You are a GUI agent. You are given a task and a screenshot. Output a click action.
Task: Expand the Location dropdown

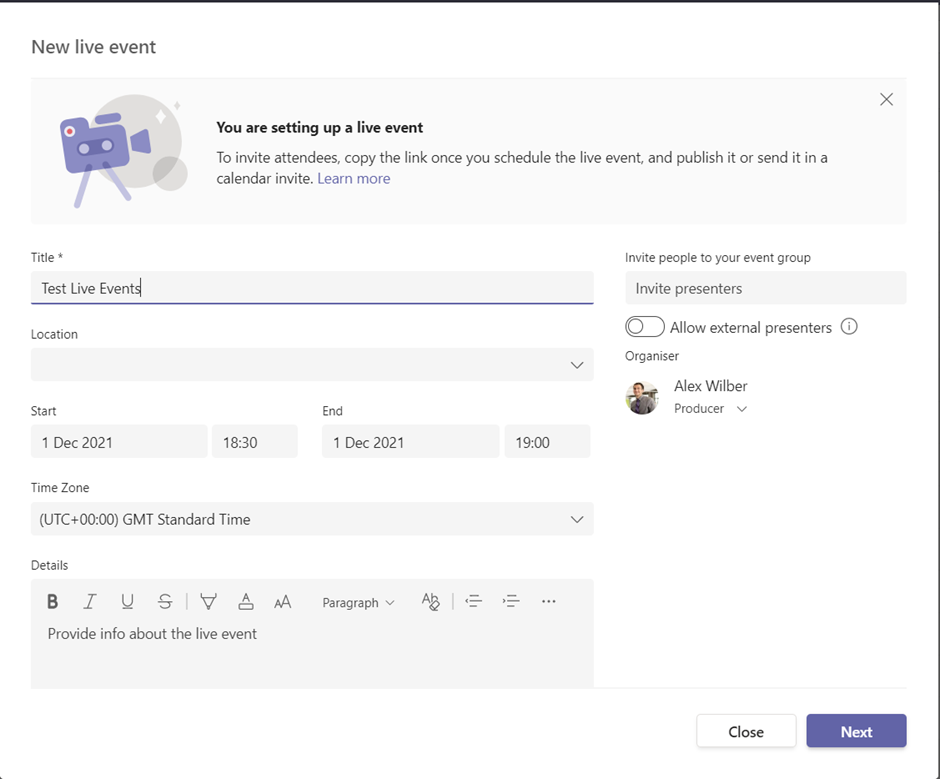coord(576,365)
